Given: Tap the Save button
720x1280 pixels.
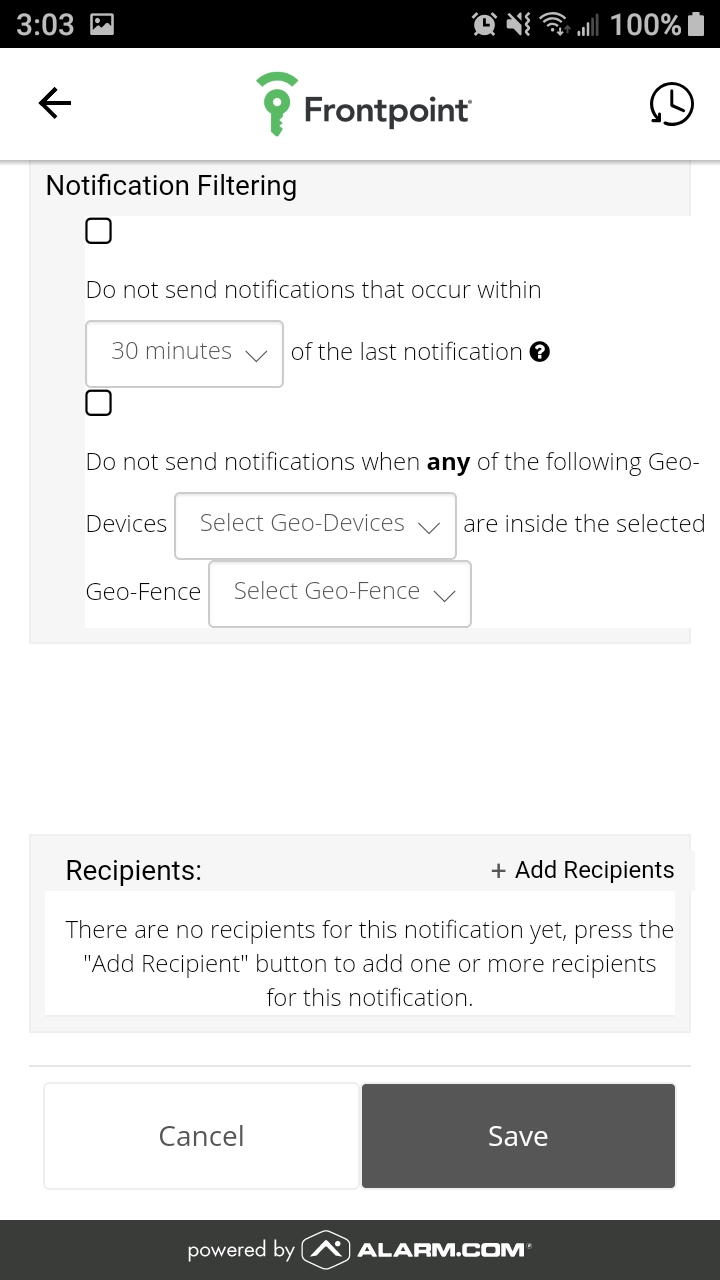Looking at the screenshot, I should (x=518, y=1136).
